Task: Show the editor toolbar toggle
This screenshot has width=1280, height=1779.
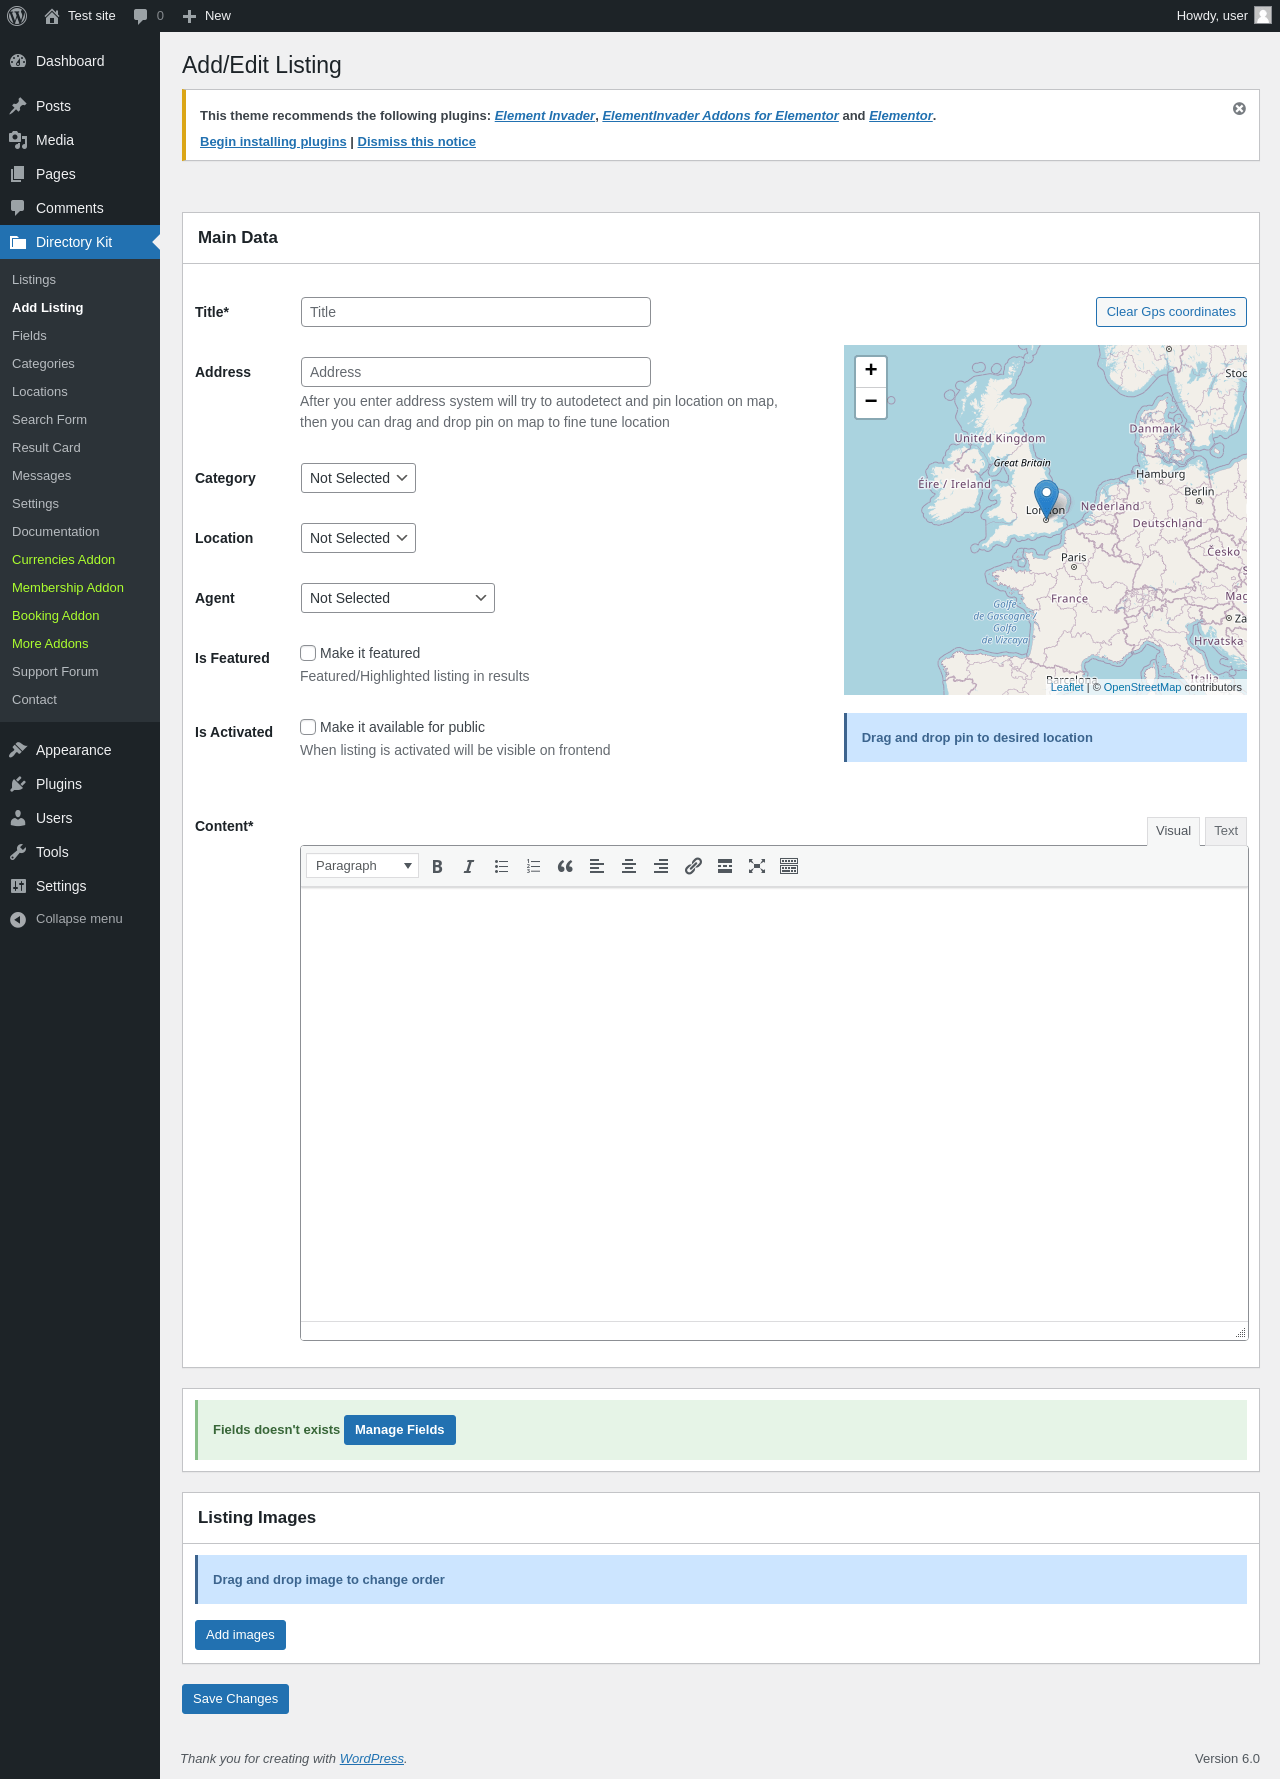Action: tap(789, 867)
